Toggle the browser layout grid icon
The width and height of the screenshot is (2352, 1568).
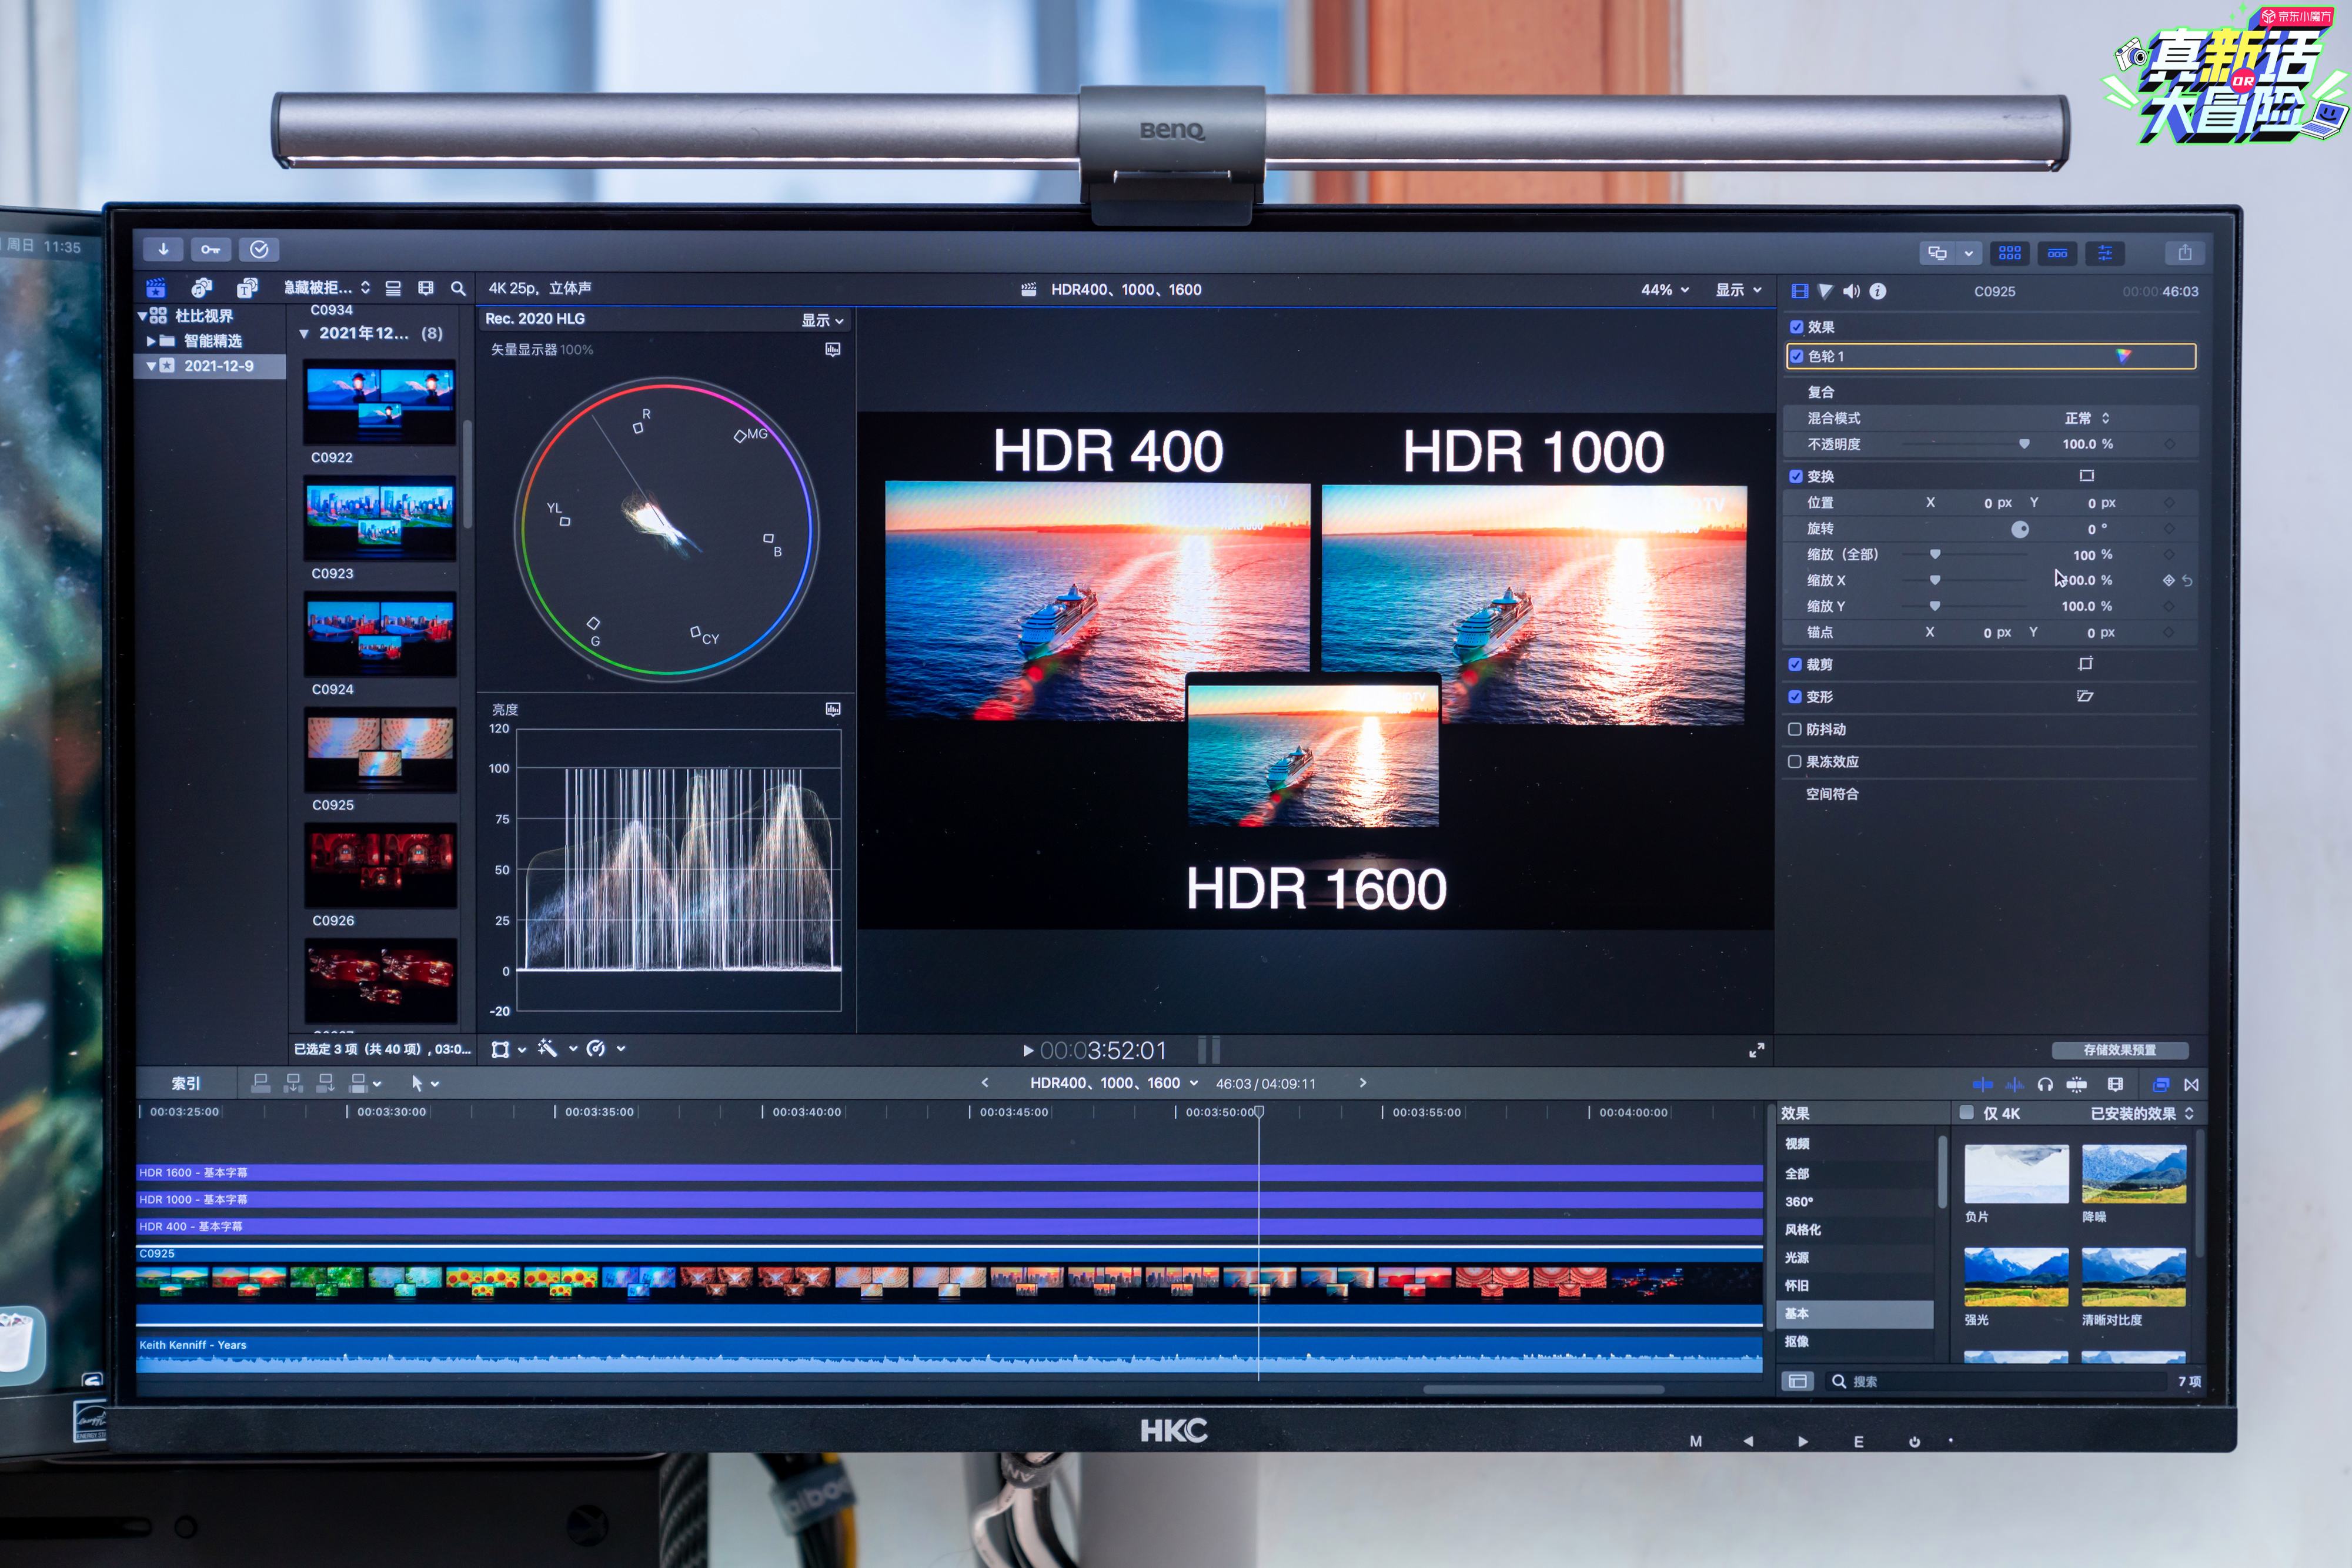pyautogui.click(x=2010, y=253)
